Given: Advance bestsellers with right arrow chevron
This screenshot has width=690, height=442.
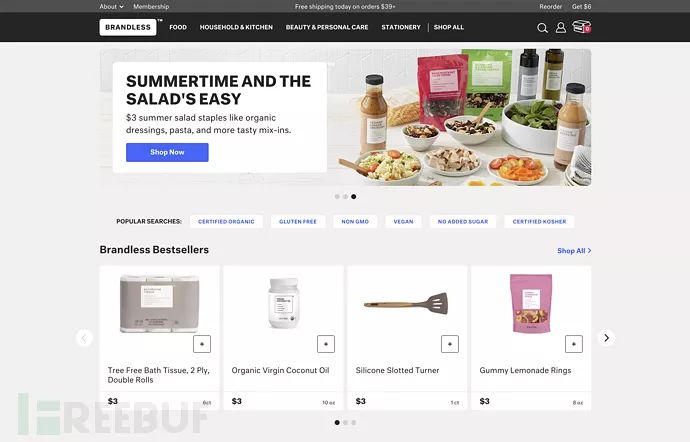Looking at the screenshot, I should pyautogui.click(x=606, y=338).
